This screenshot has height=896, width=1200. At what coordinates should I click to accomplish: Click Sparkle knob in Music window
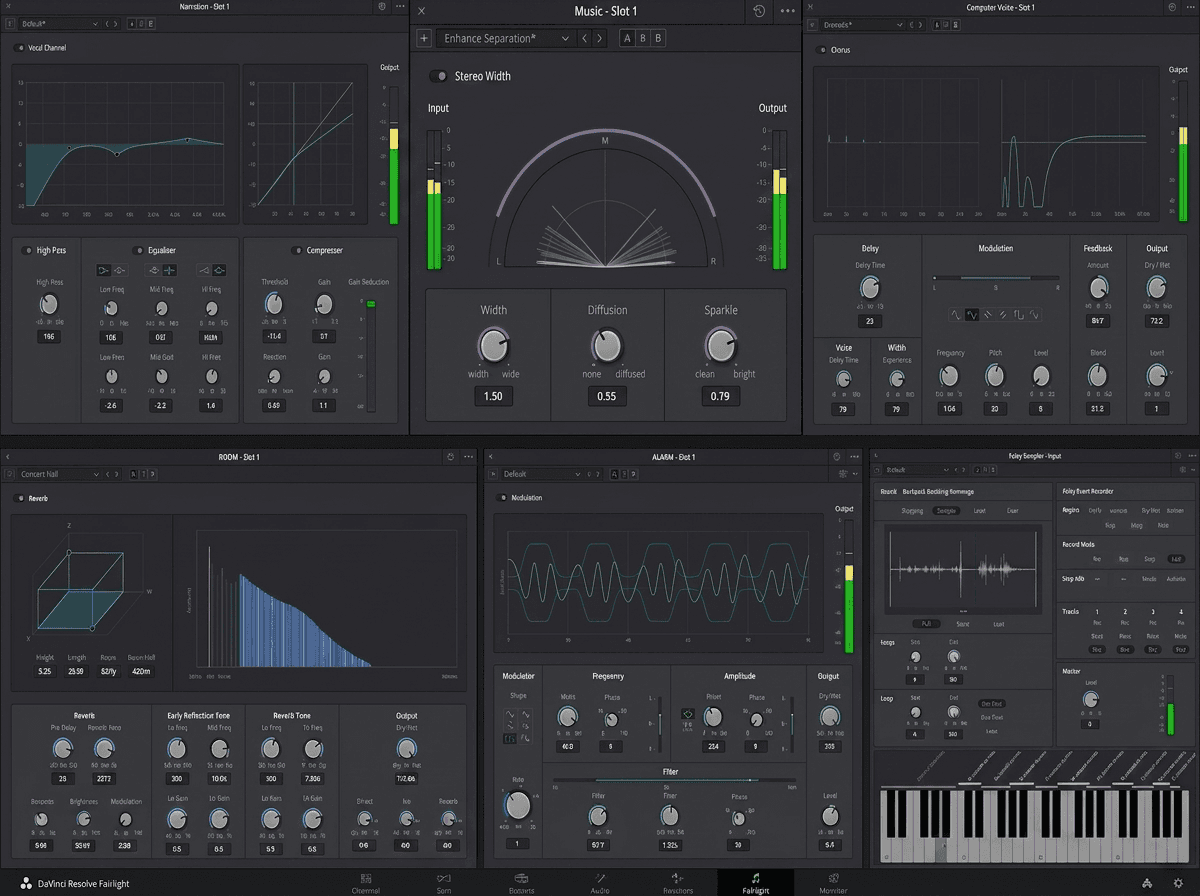(719, 346)
